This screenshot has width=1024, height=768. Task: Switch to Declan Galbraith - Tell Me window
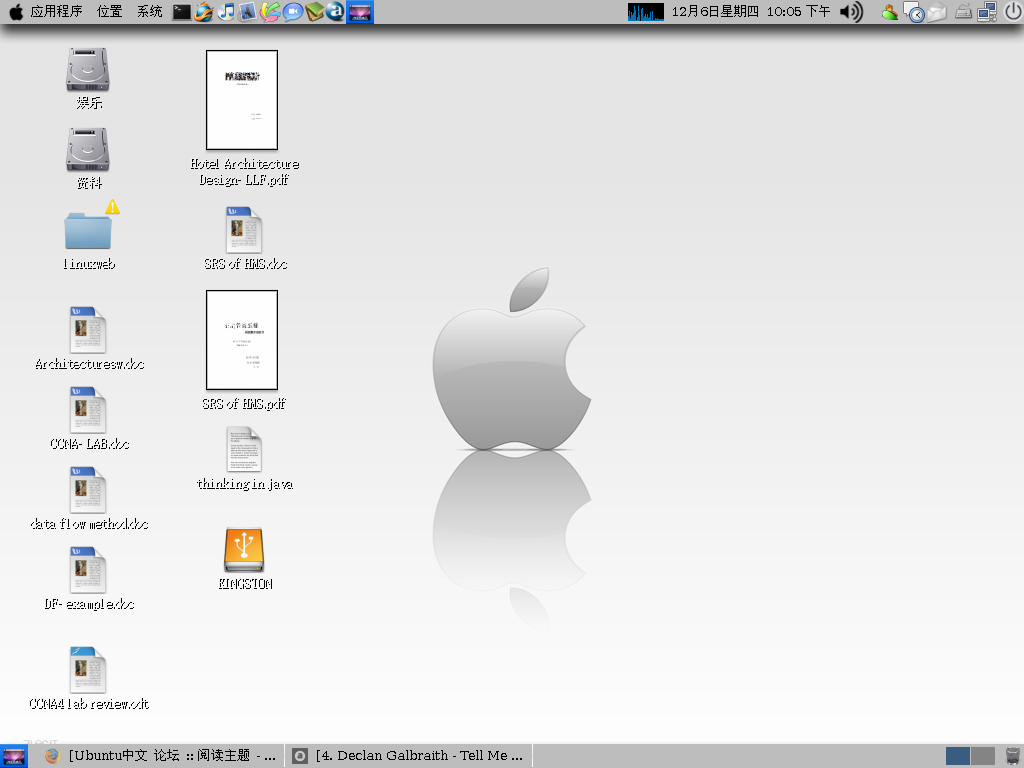click(x=408, y=756)
